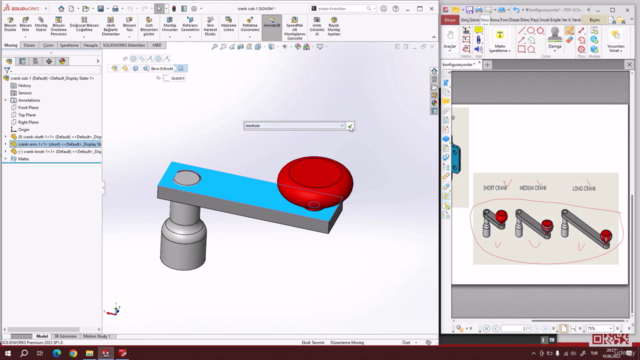This screenshot has height=360, width=640.
Task: Open the DisplayManager tab icon
Action: 62,61
